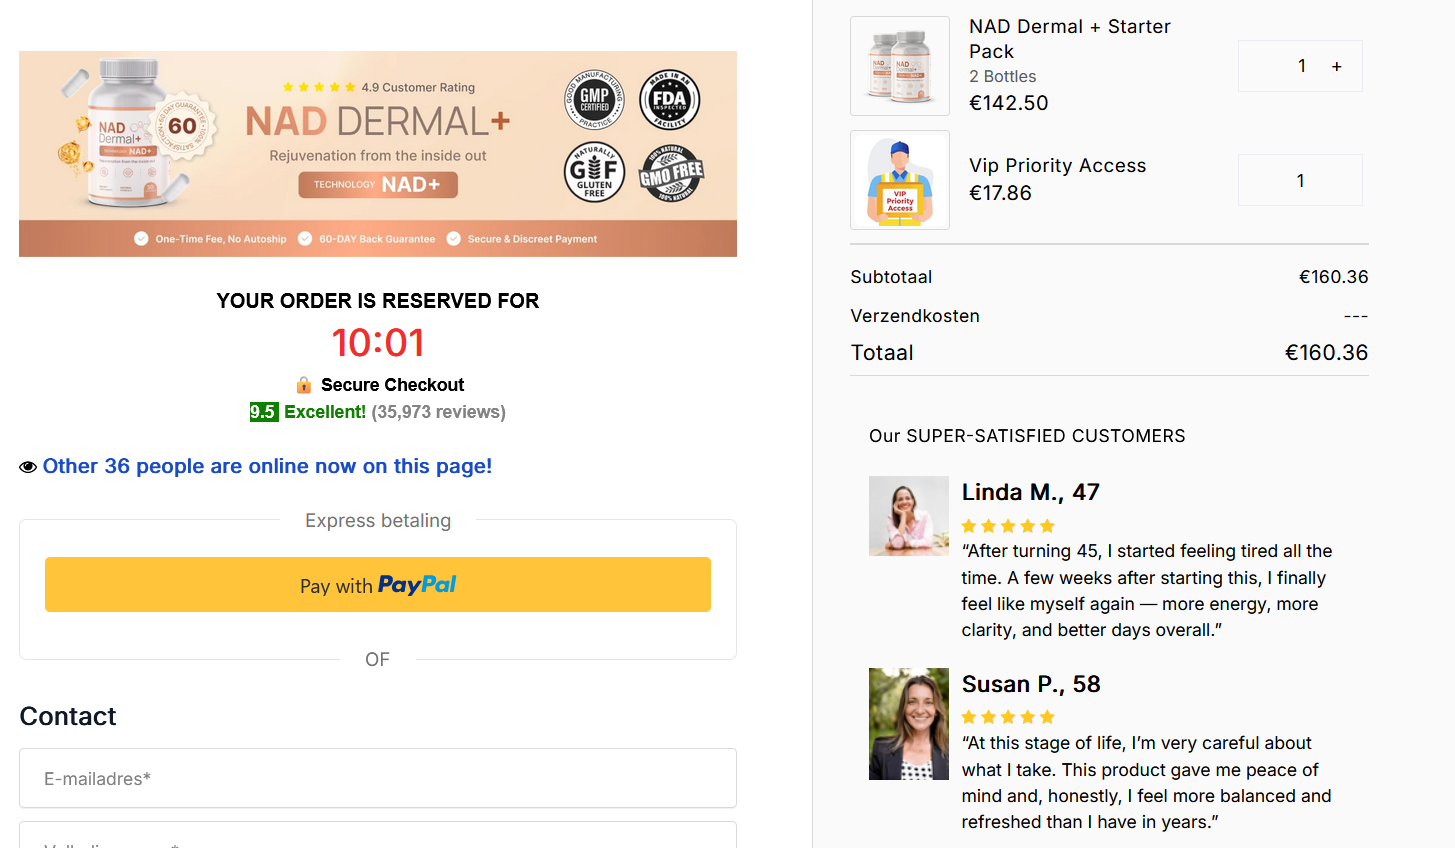Click the 'NAD DERMAL+' banner title

click(x=378, y=122)
